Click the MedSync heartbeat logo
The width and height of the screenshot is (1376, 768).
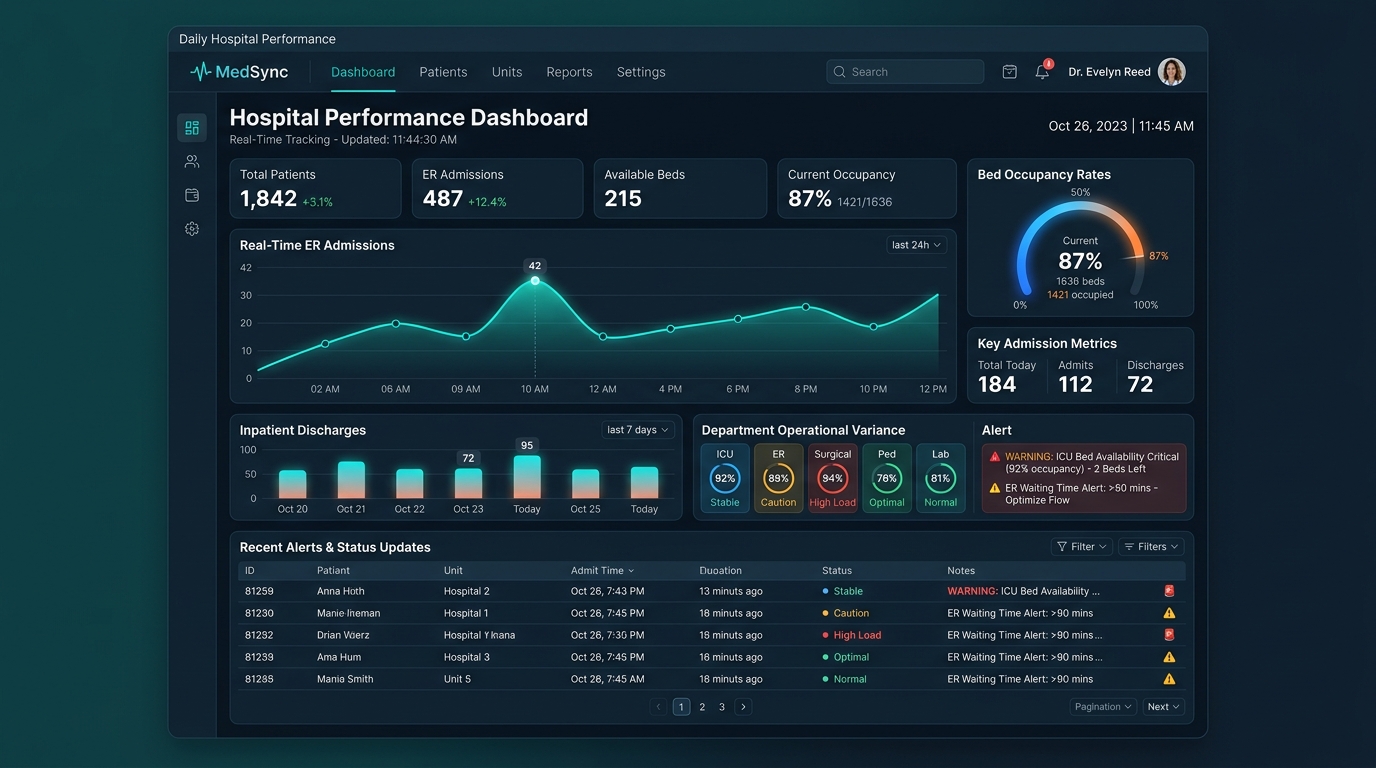click(x=201, y=72)
